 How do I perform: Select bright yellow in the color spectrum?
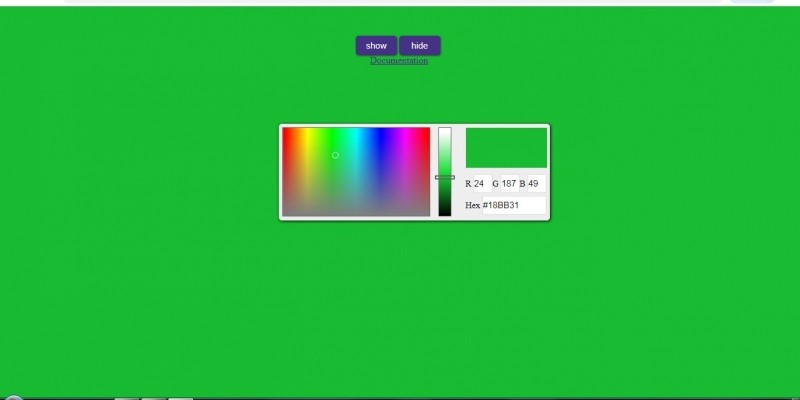308,131
